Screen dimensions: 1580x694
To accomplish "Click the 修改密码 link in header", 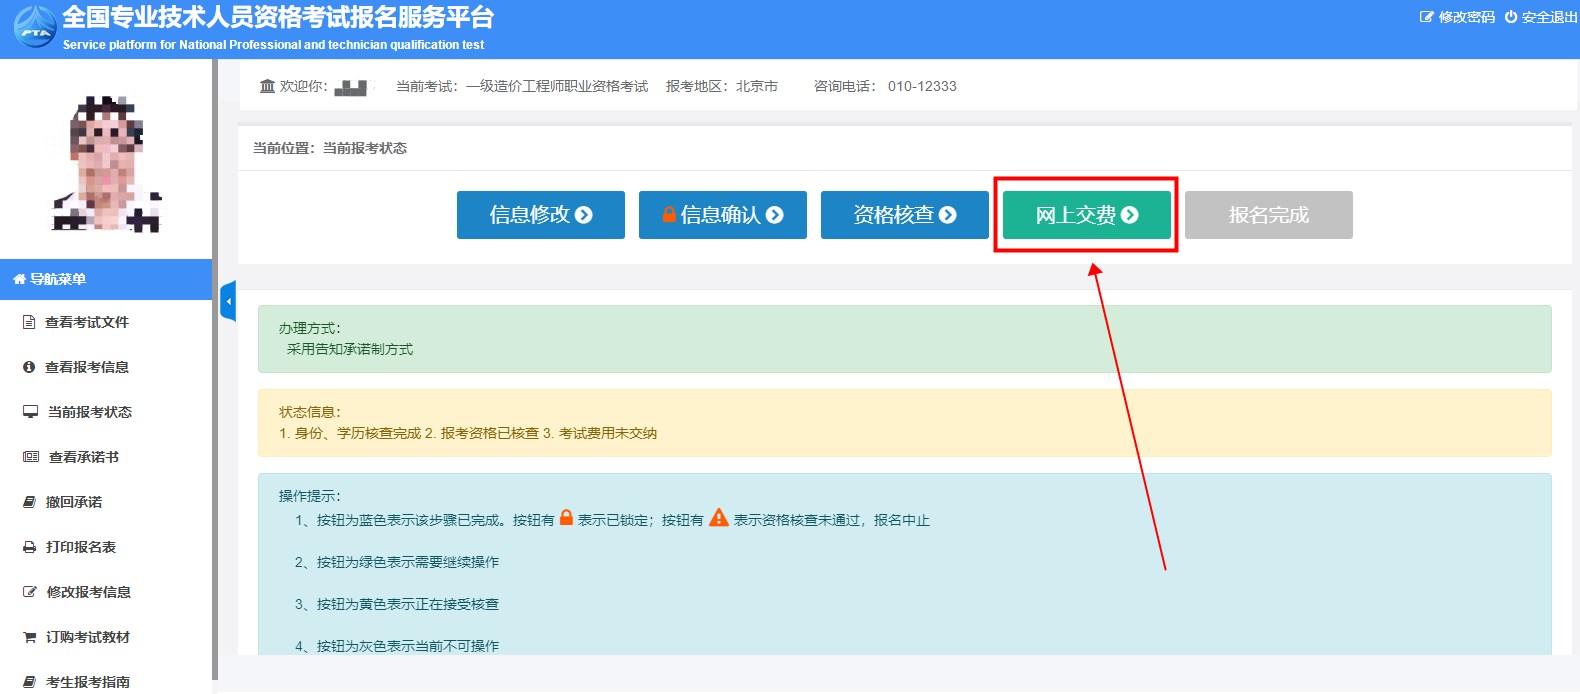I will point(1457,17).
